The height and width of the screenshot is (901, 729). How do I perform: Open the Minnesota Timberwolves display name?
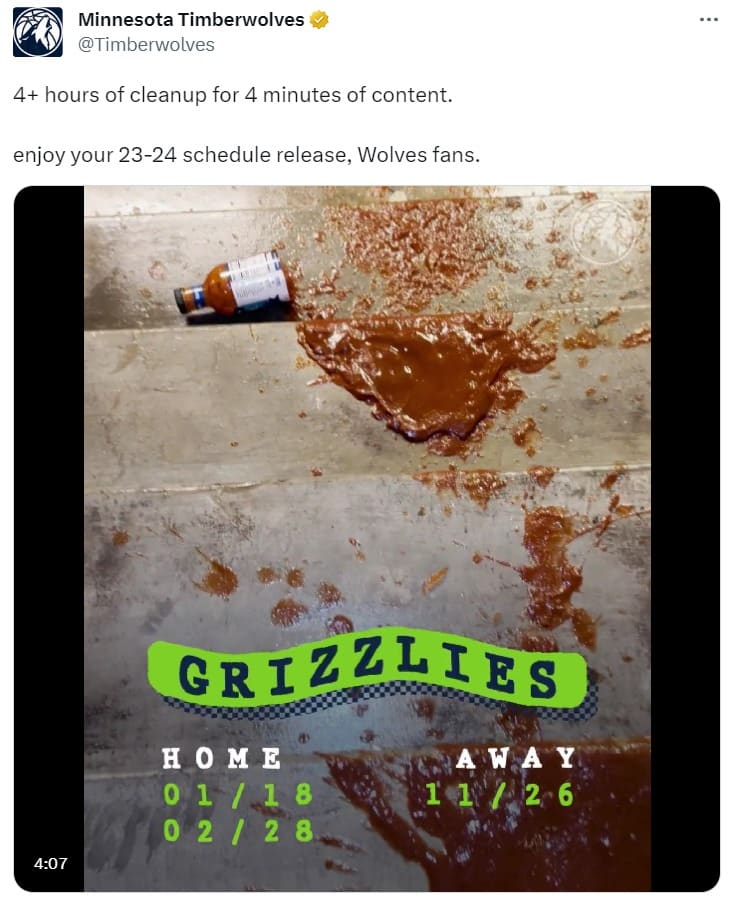tap(191, 20)
